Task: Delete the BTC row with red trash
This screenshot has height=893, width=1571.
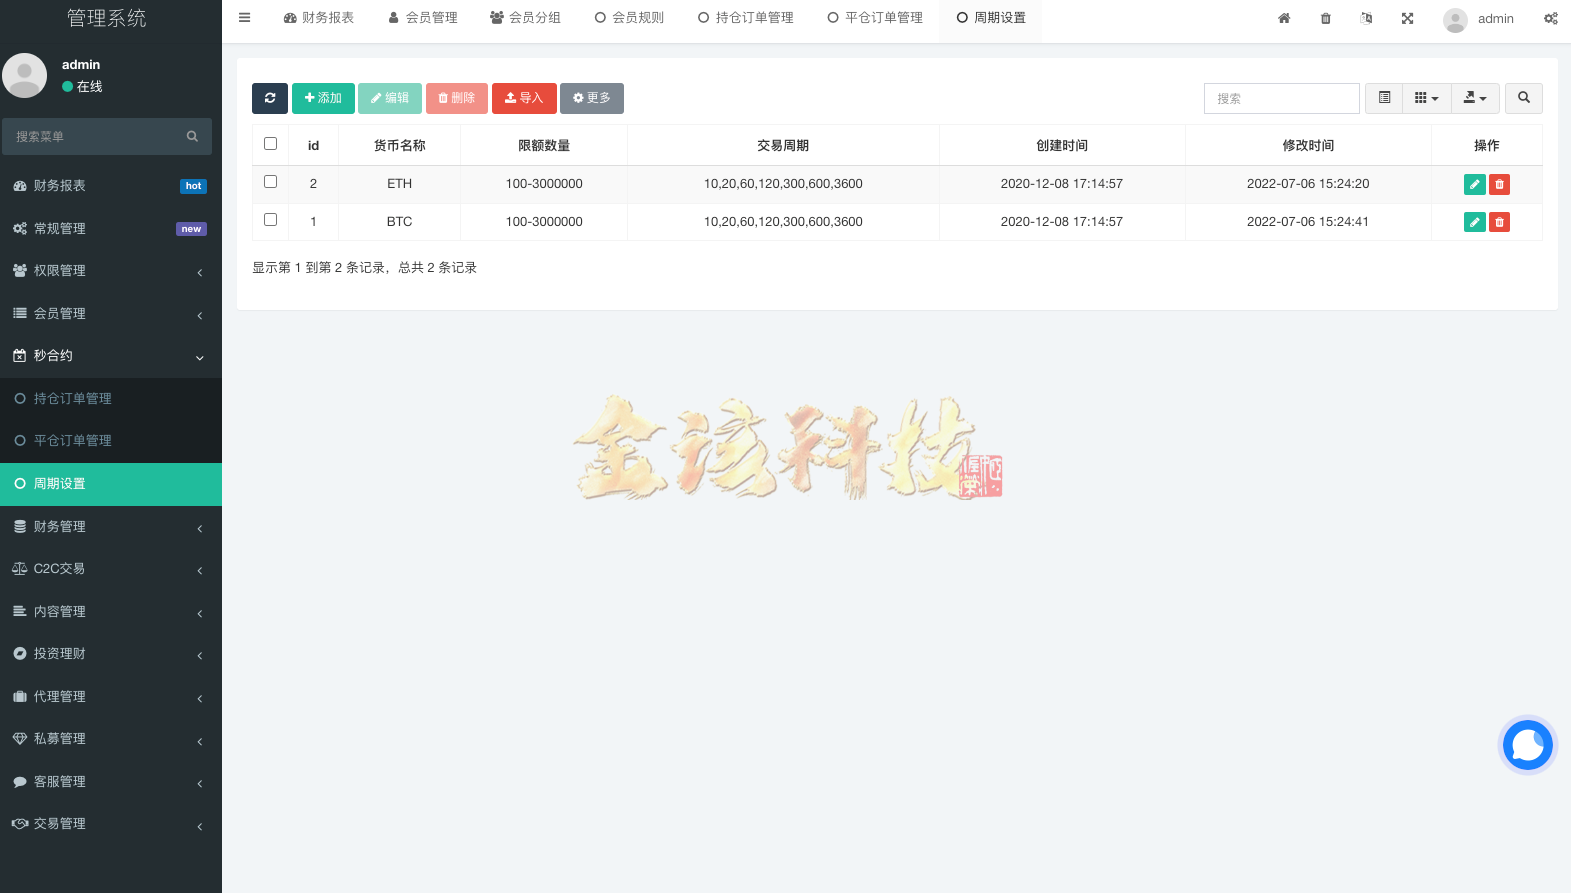Action: point(1499,222)
